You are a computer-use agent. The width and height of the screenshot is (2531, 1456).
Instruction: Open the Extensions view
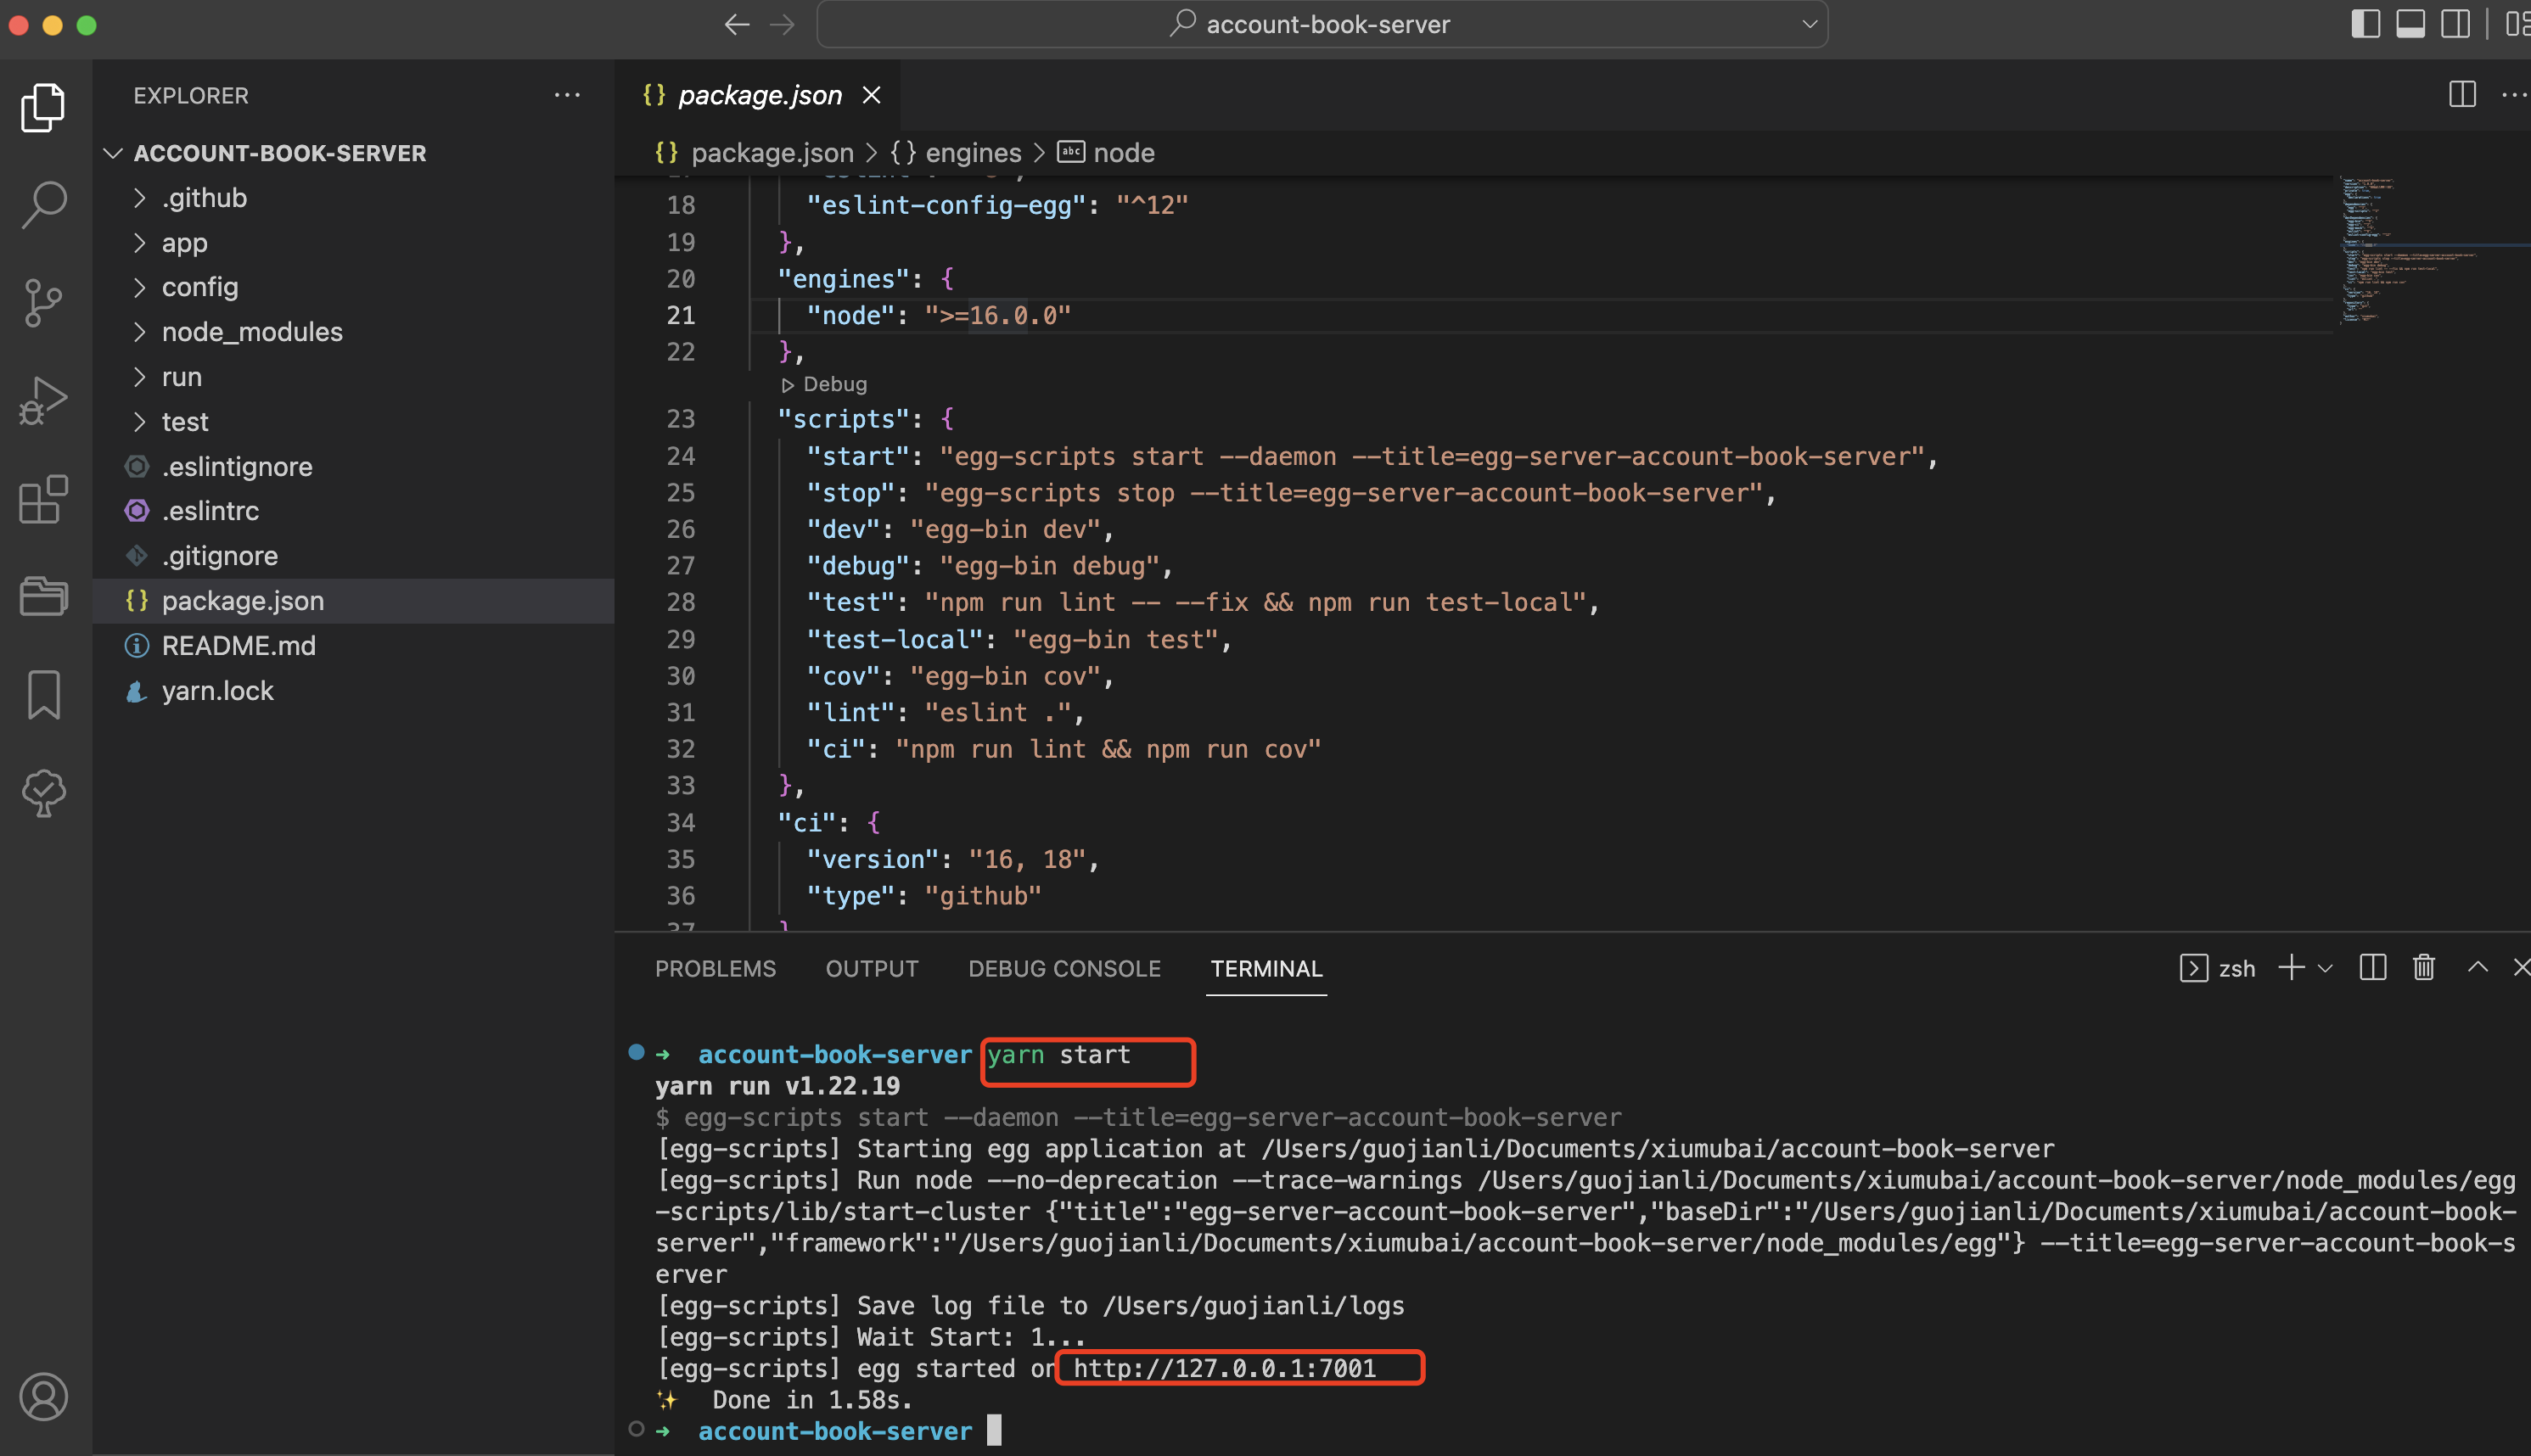pos(43,498)
